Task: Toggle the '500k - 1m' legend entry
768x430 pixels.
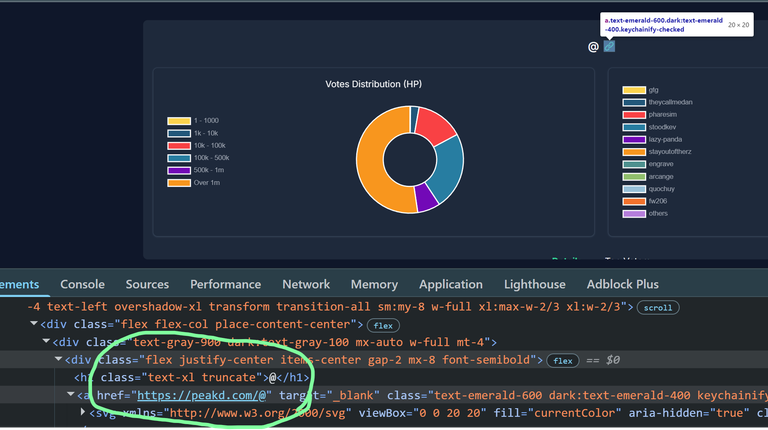Action: coord(195,170)
